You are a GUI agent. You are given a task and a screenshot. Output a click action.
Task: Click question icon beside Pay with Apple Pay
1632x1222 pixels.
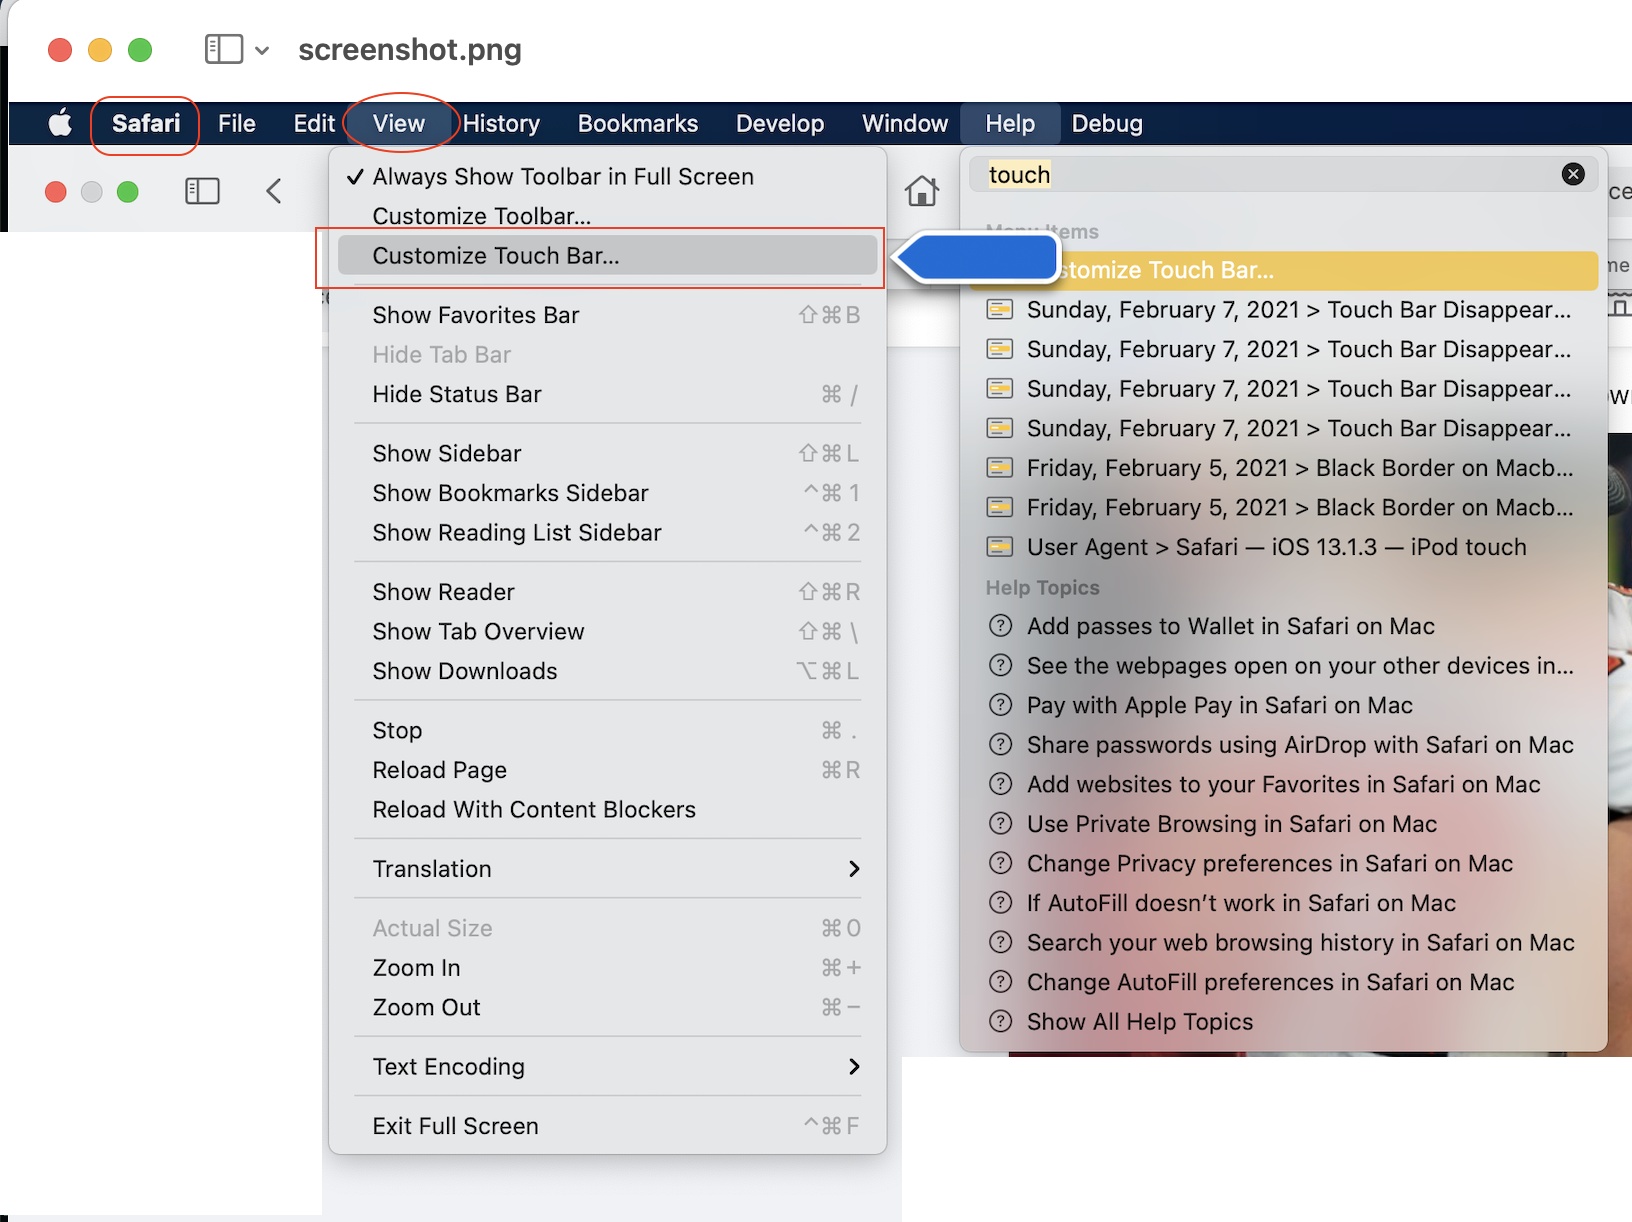(x=1000, y=705)
